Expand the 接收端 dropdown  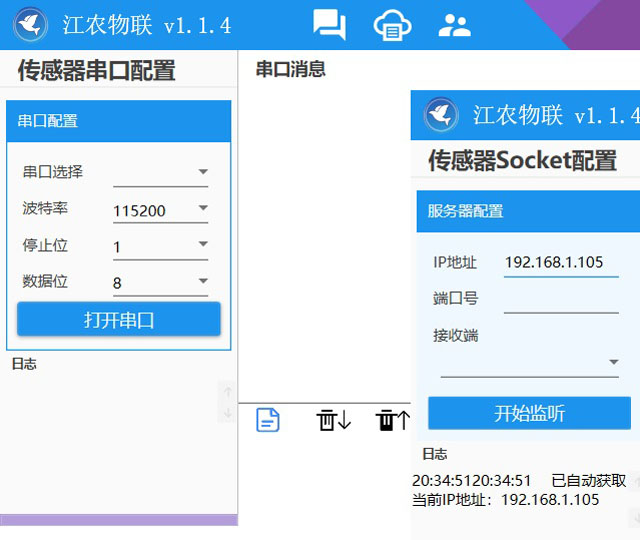(x=530, y=362)
